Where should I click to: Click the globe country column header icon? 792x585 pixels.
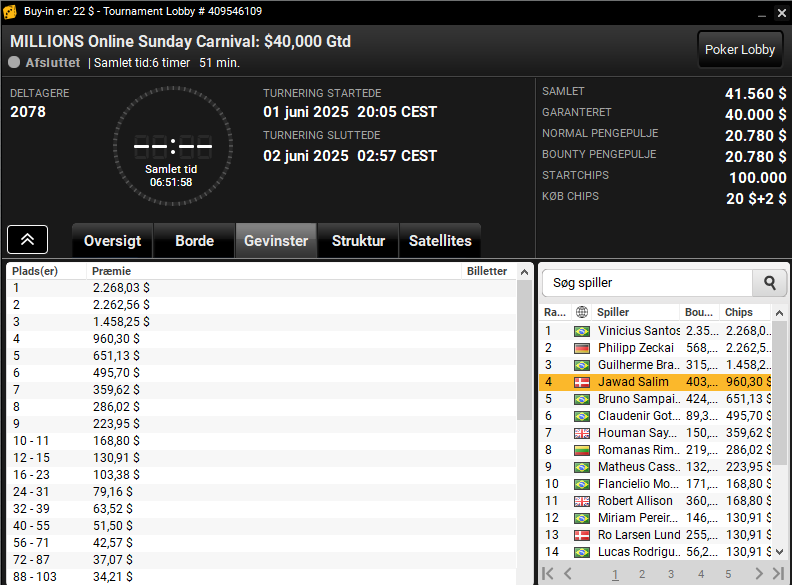tap(582, 312)
